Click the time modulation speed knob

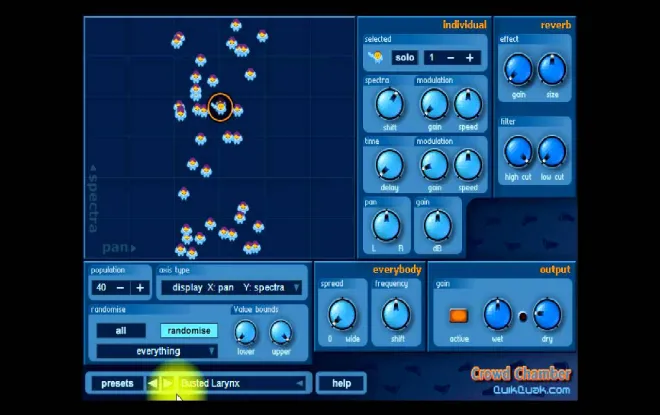468,165
